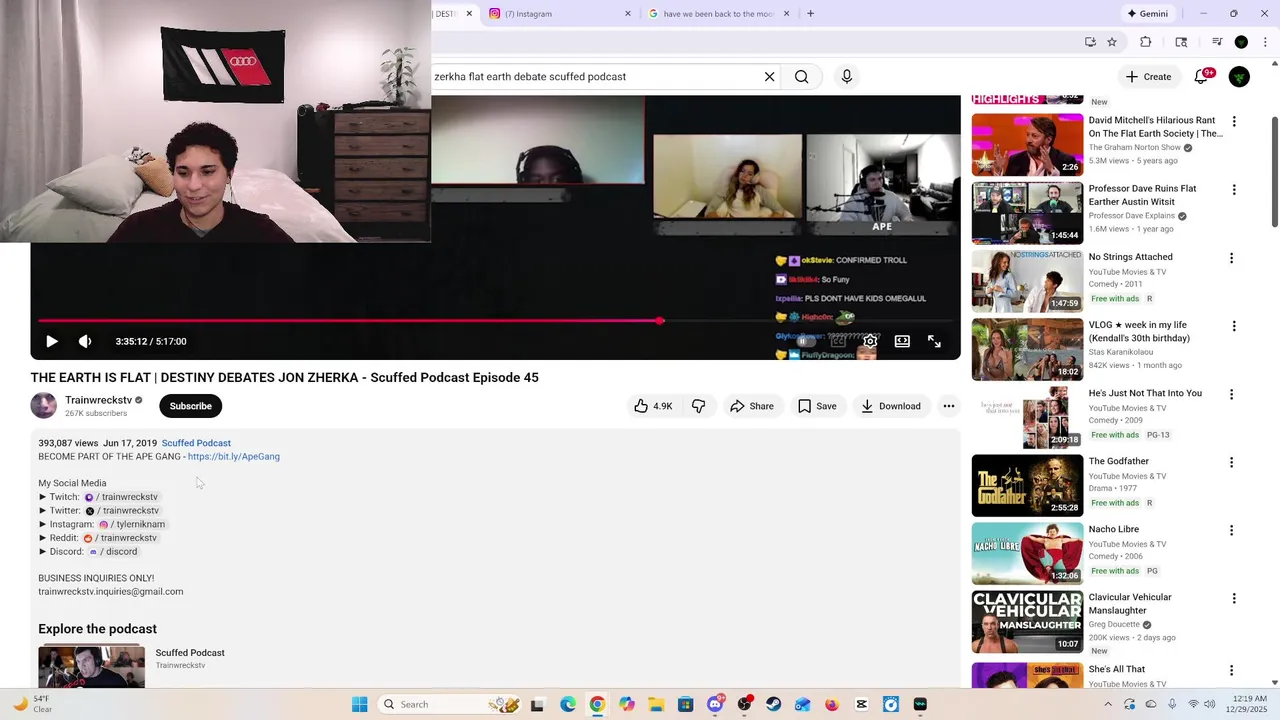Open the video player settings gear
The height and width of the screenshot is (720, 1280).
[870, 341]
